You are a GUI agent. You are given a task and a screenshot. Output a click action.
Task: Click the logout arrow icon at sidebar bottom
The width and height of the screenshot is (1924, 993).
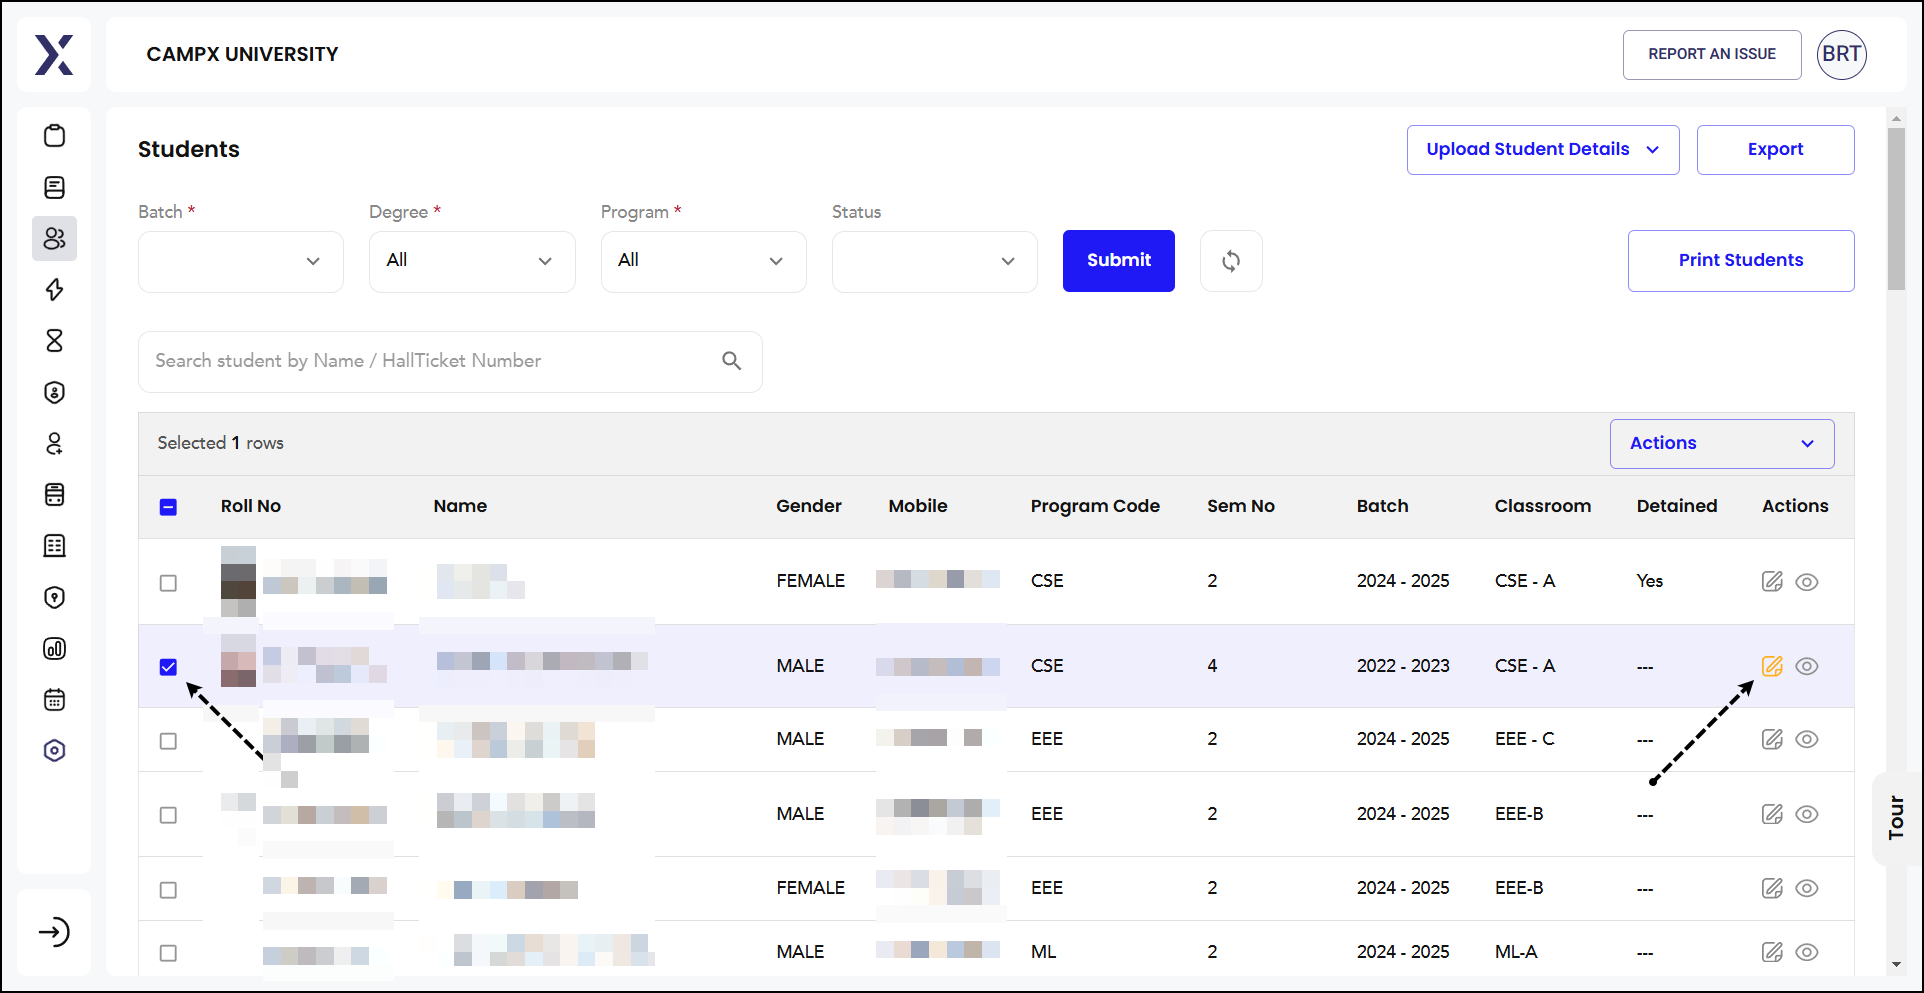pyautogui.click(x=54, y=932)
